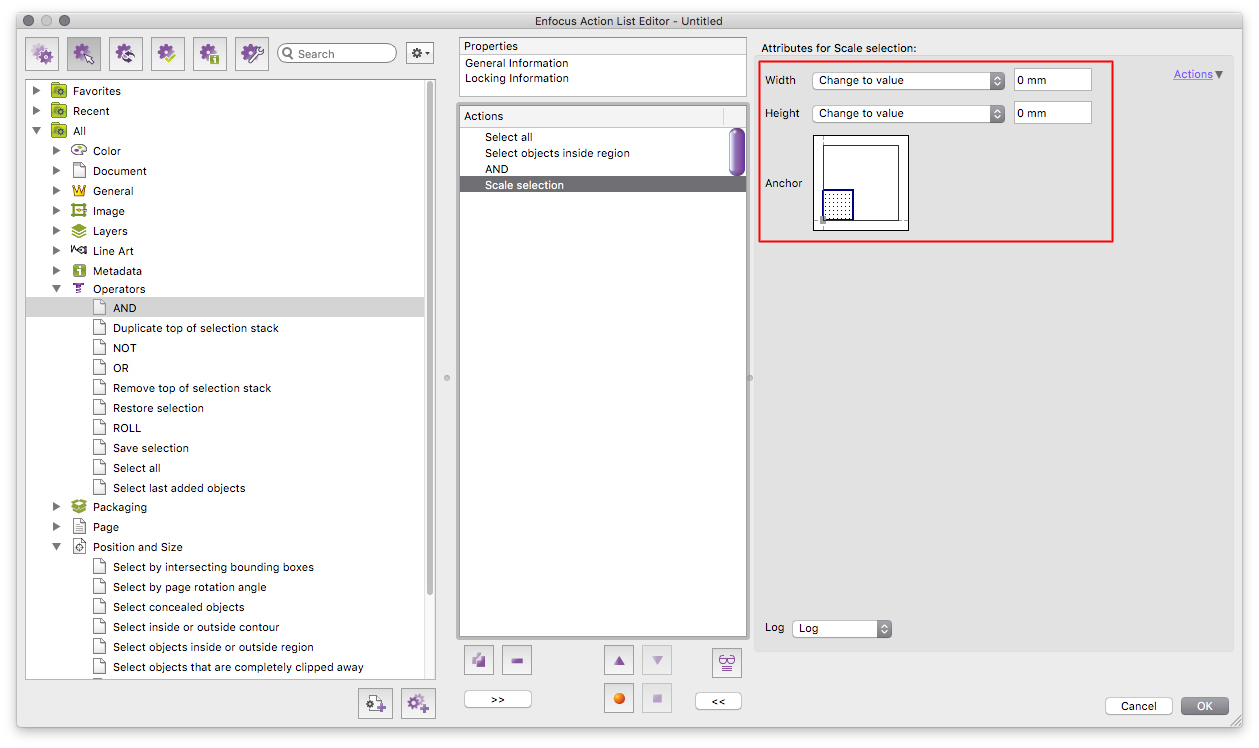Click the remove action minus icon
Viewport: 1259px width, 748px height.
tap(517, 660)
